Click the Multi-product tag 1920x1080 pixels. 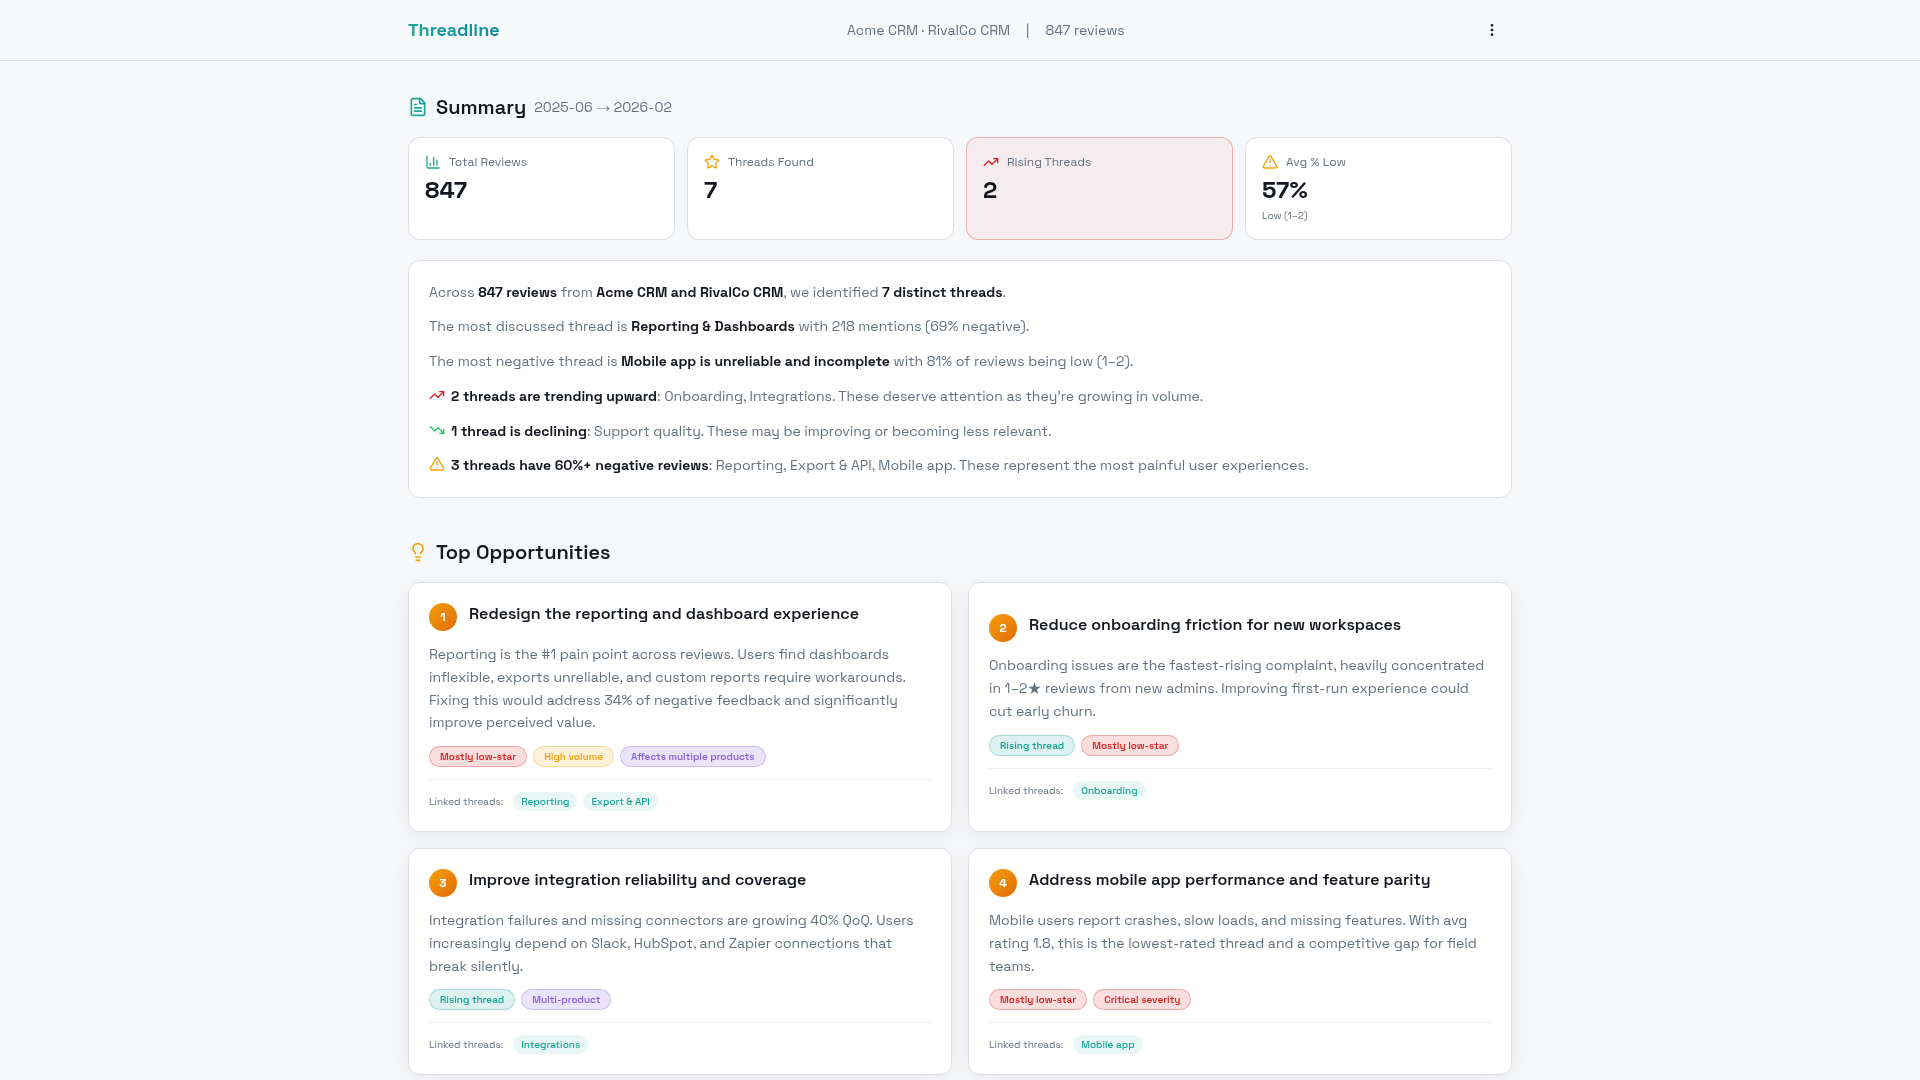click(565, 1000)
